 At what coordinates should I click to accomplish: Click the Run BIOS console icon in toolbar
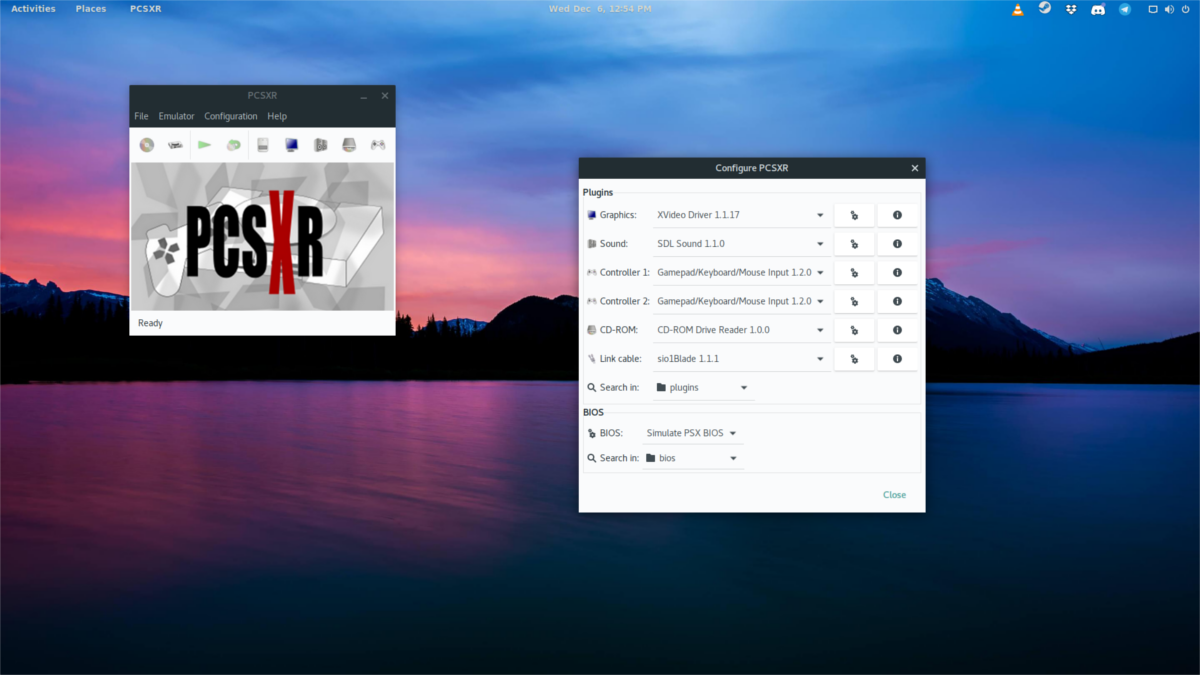tap(176, 145)
